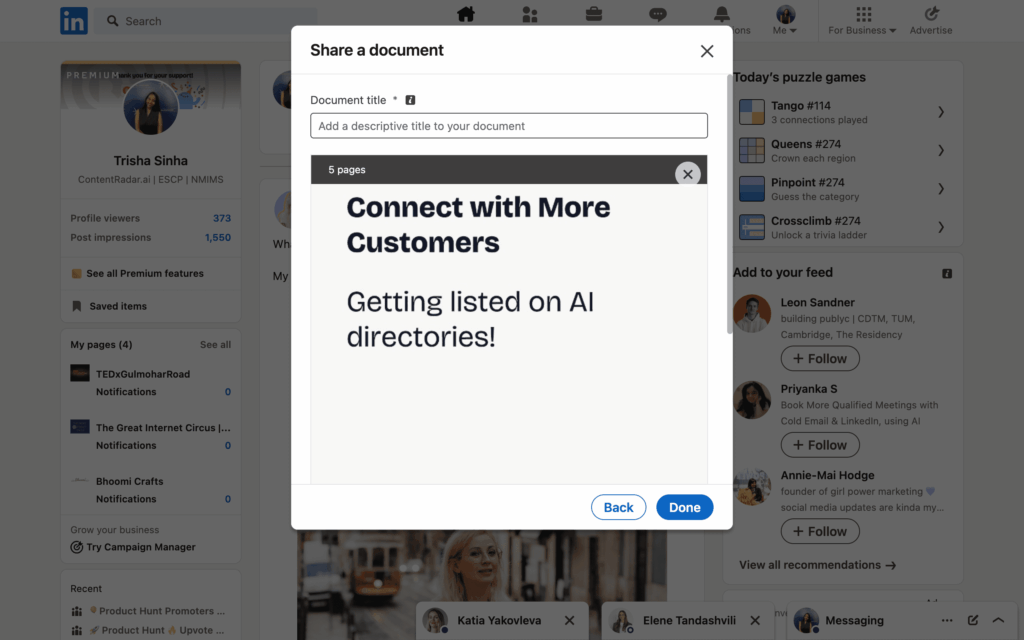Click the Back button
This screenshot has width=1024, height=640.
(618, 507)
